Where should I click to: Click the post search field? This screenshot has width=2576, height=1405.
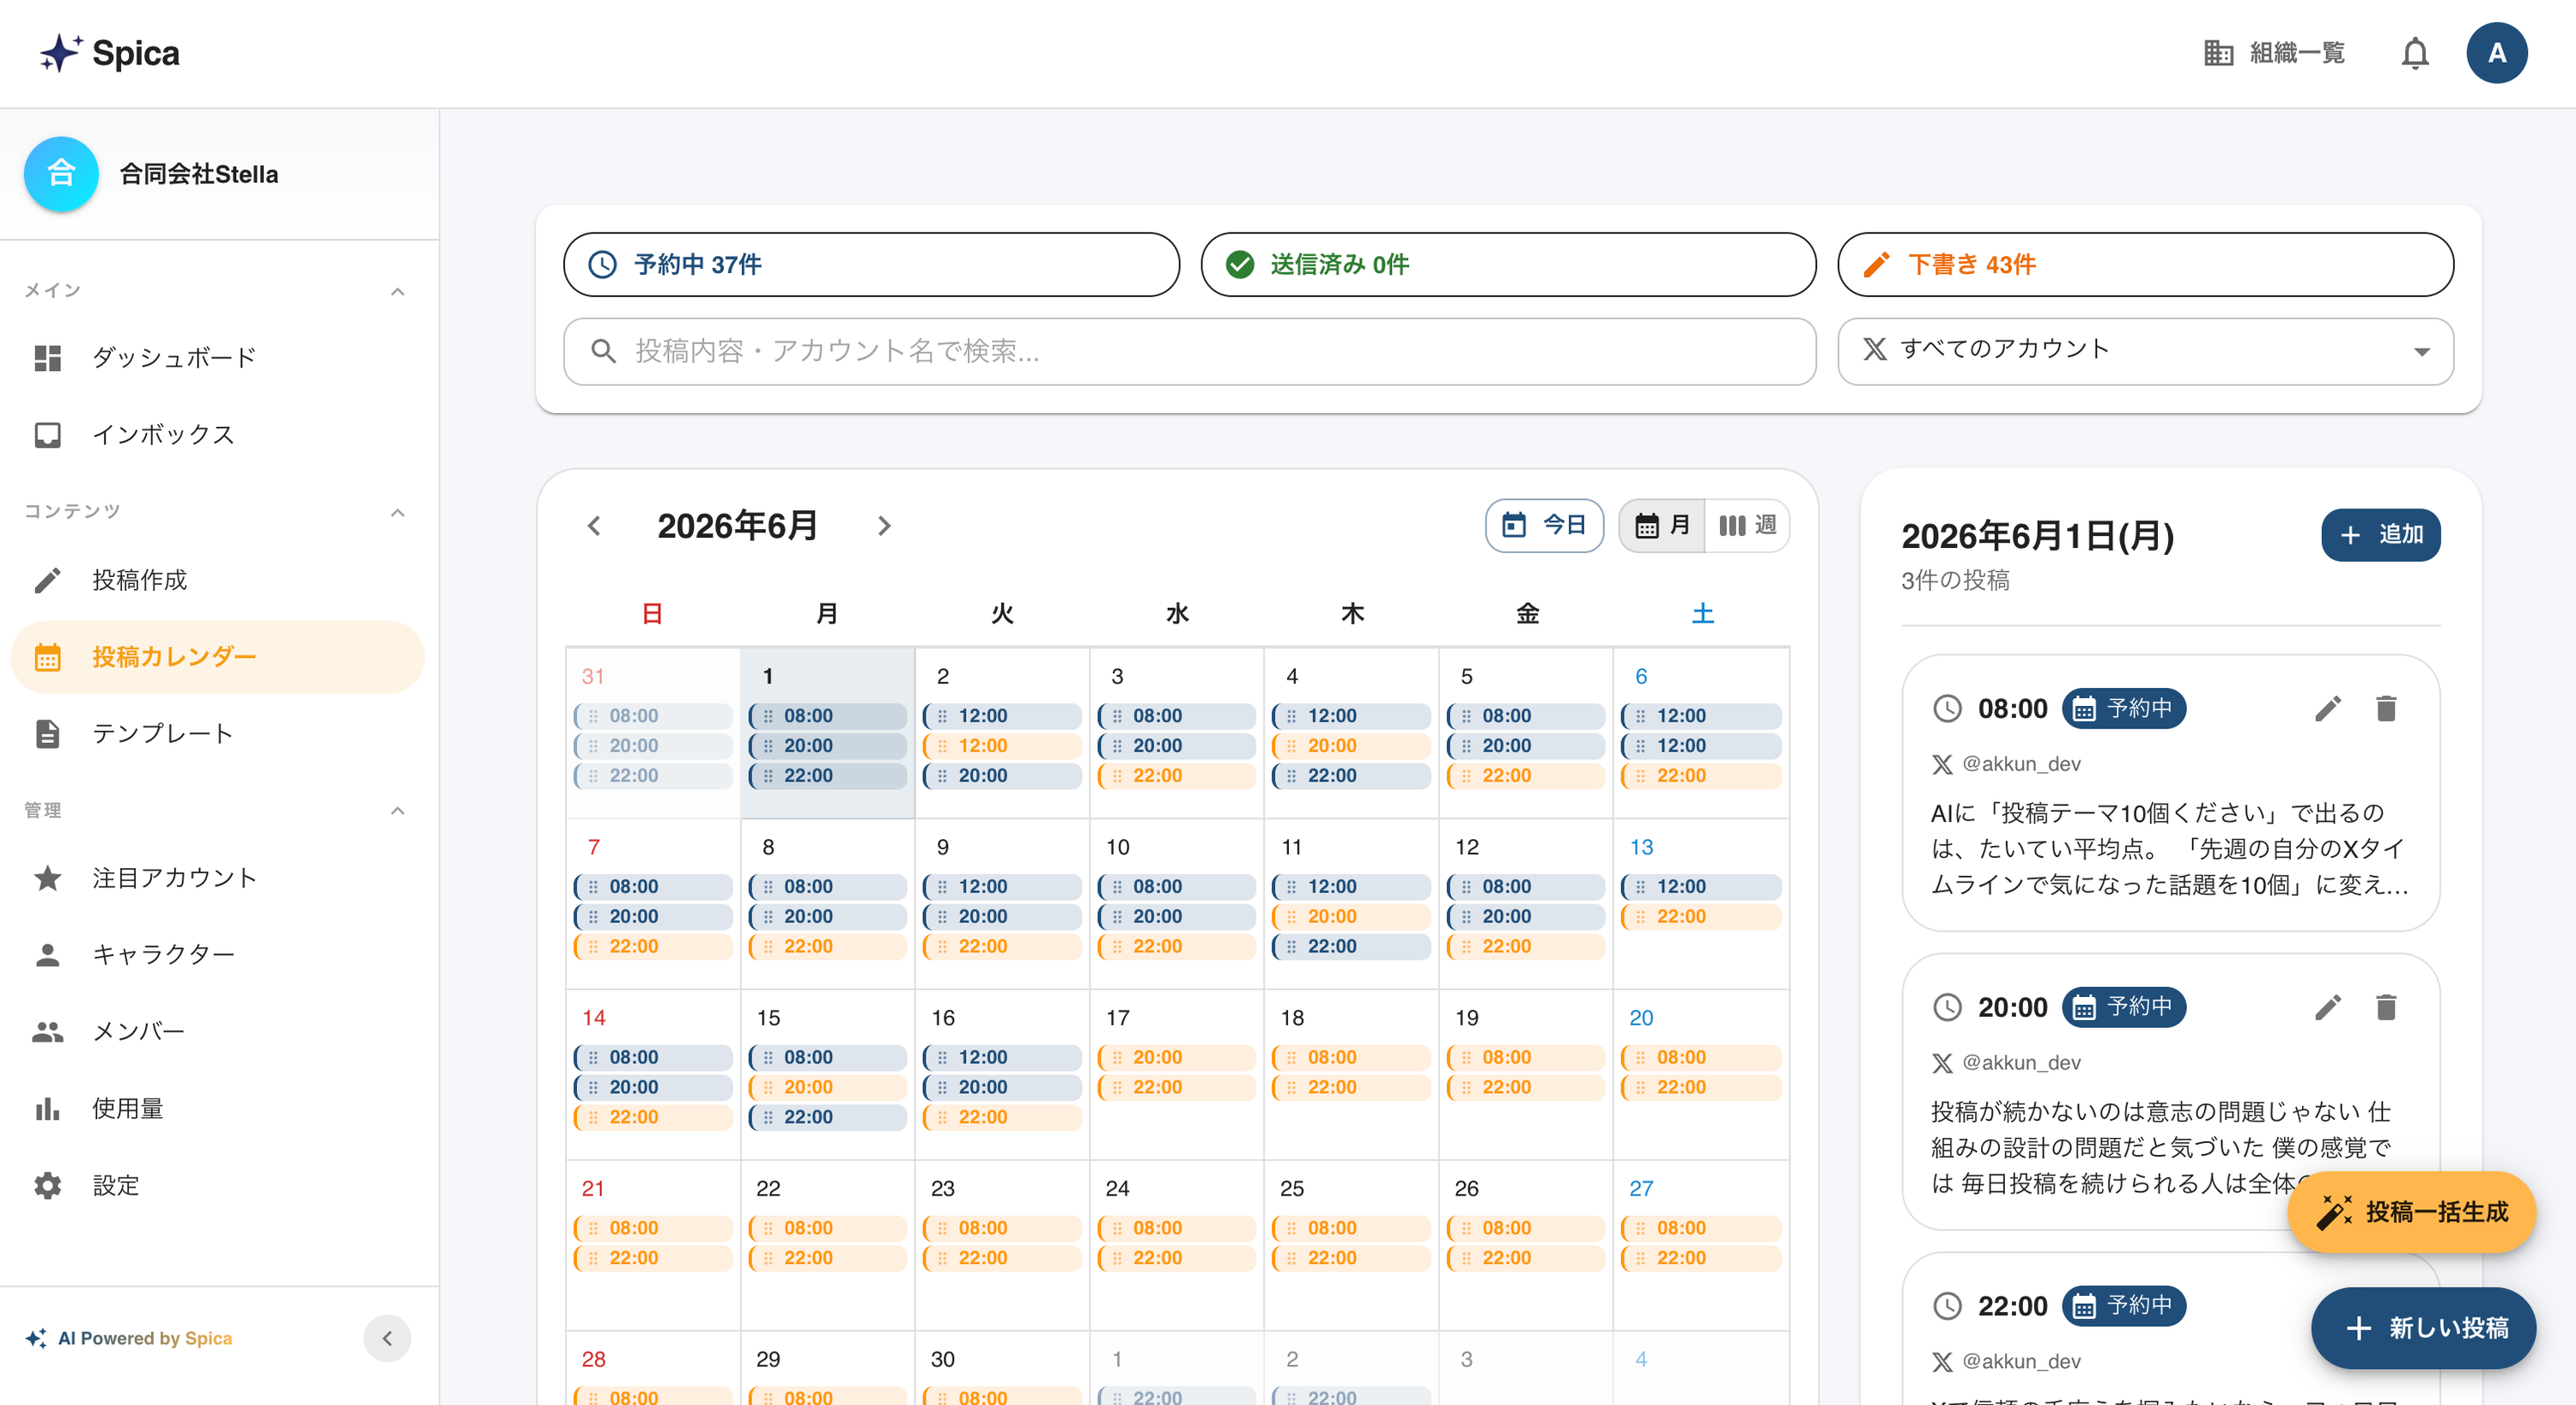(x=1189, y=351)
